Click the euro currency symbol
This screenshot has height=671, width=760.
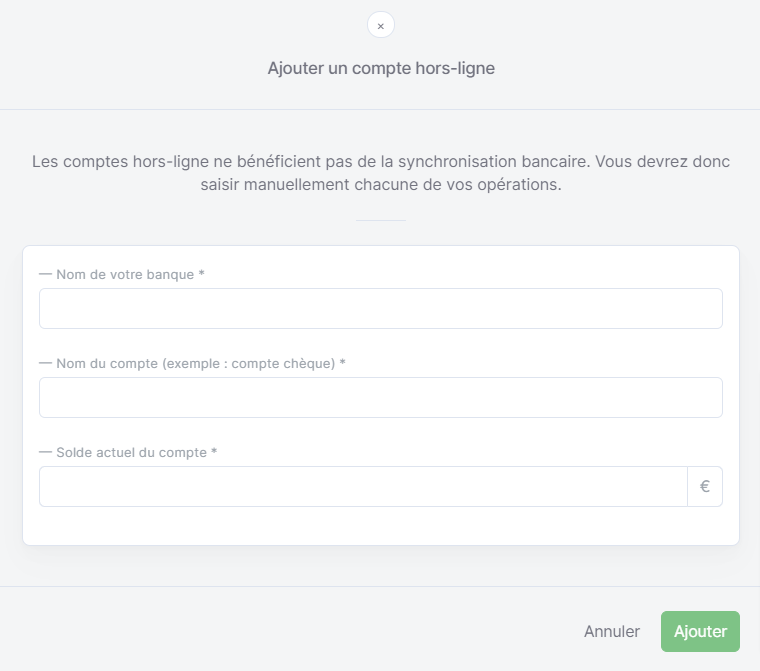(705, 486)
